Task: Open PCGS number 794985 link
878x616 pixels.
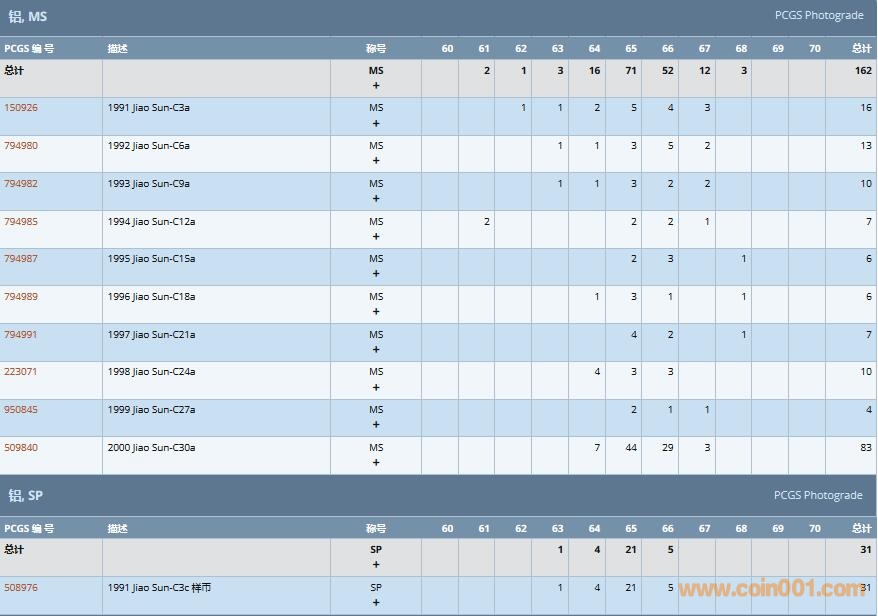Action: coord(21,222)
